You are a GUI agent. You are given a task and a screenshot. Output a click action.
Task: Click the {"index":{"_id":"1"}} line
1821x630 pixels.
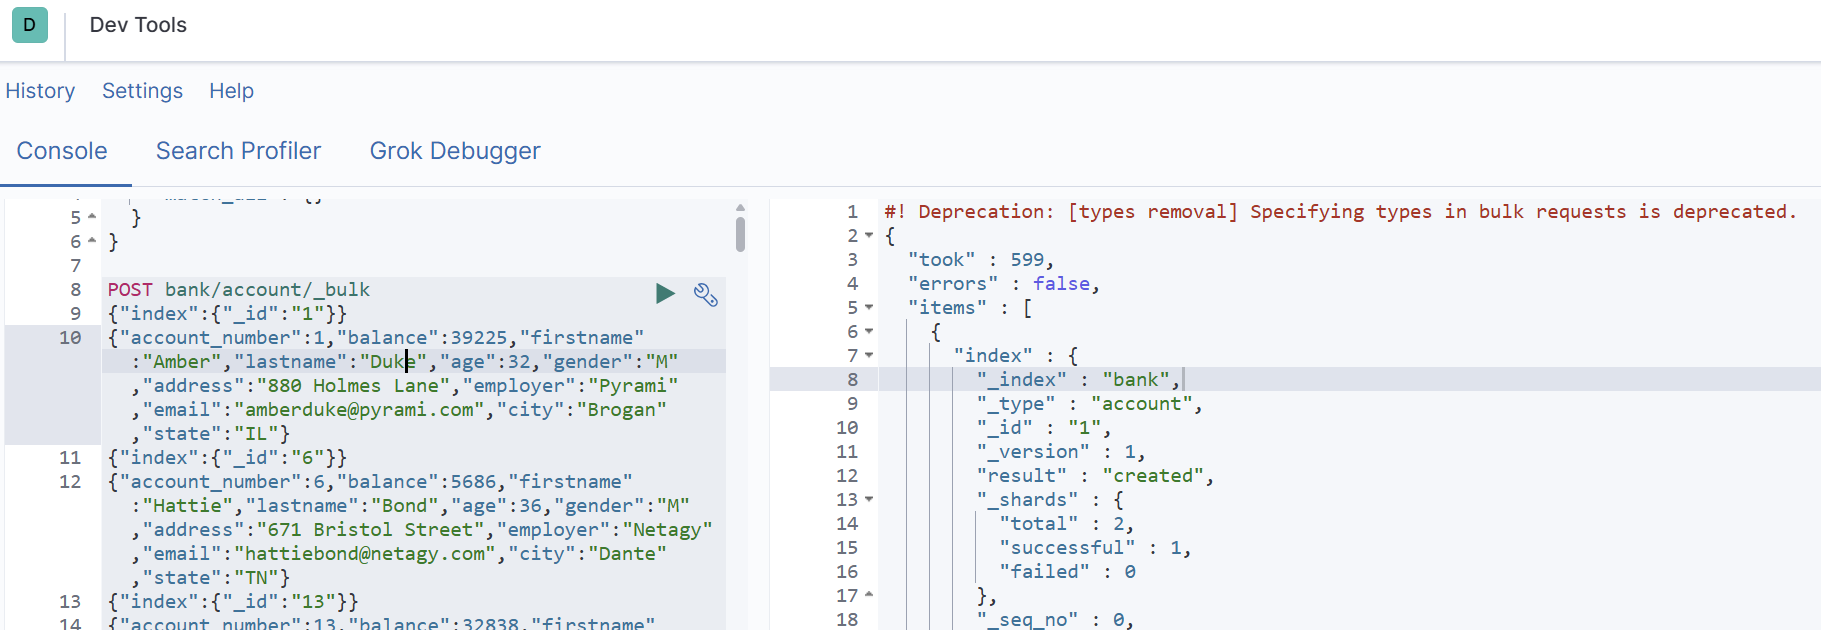click(x=227, y=314)
